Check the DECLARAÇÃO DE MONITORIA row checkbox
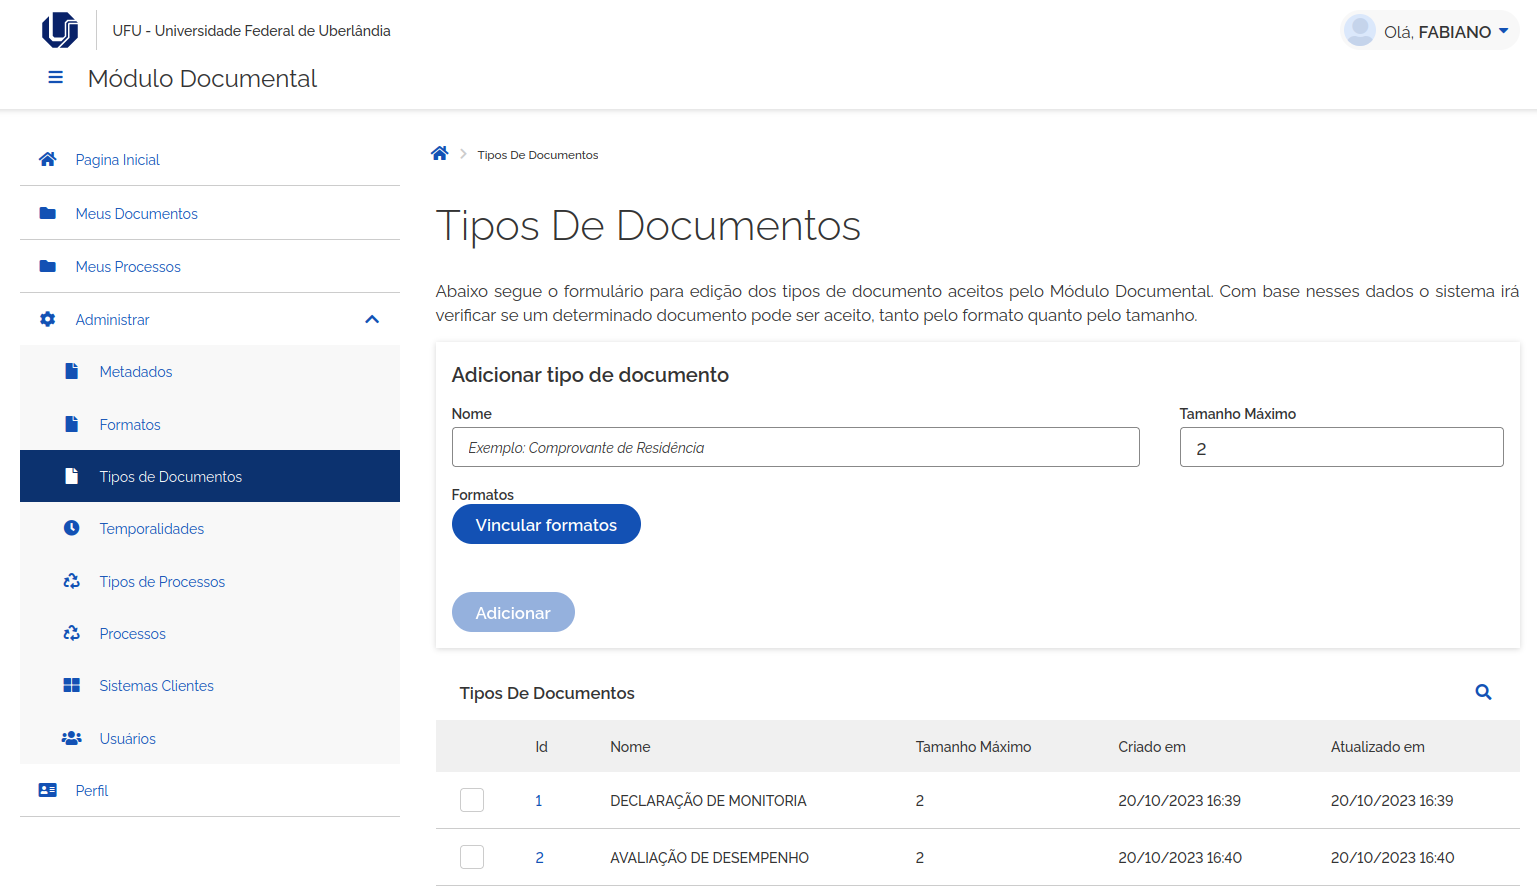 click(472, 800)
